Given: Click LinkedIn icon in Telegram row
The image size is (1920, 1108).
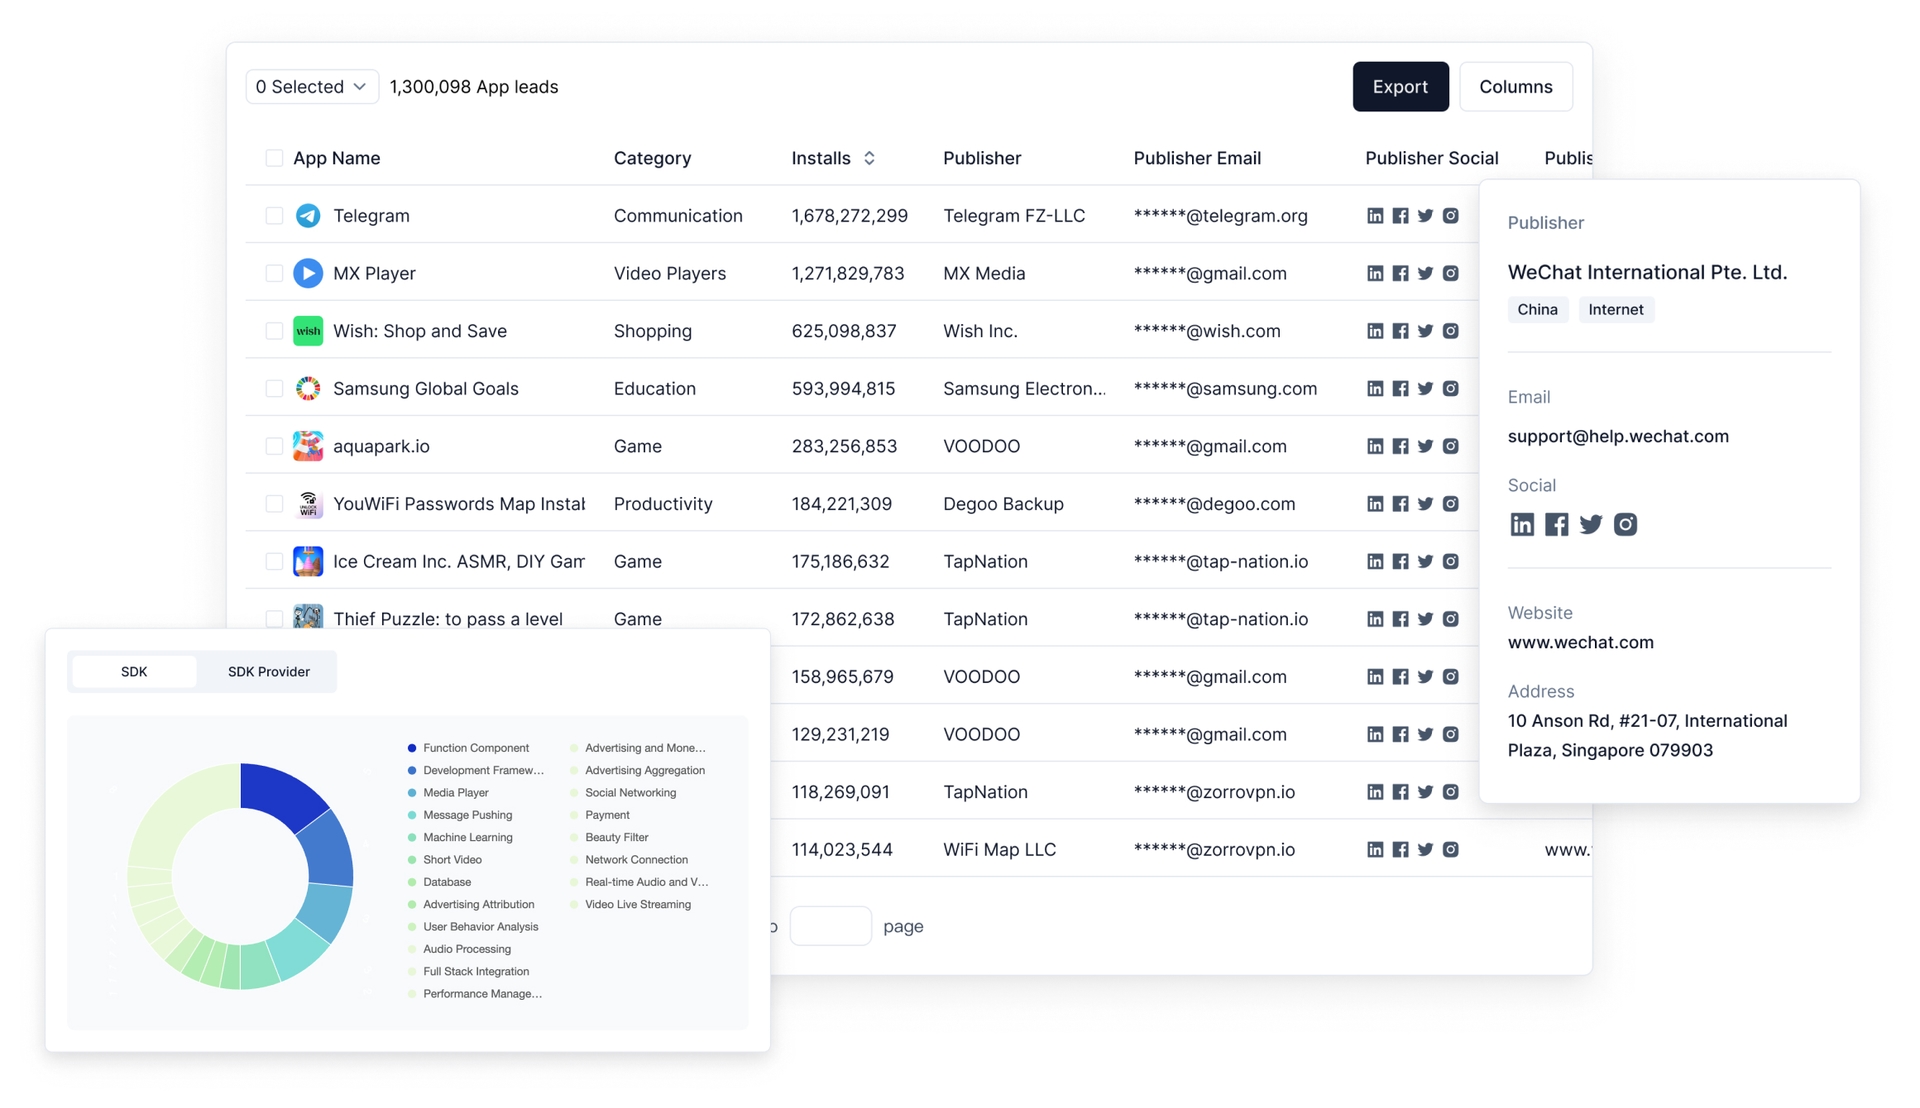Looking at the screenshot, I should [x=1375, y=215].
